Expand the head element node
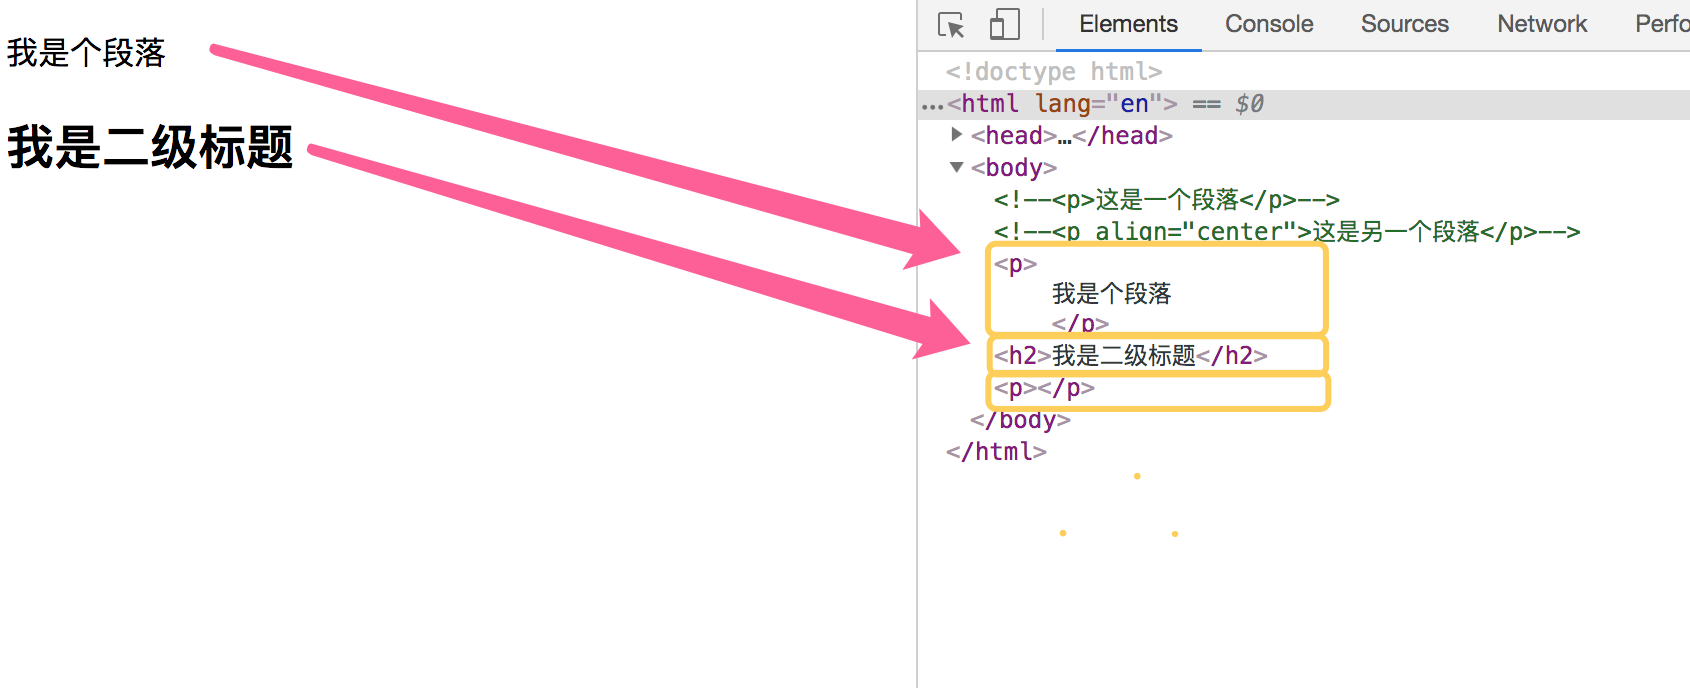Screen dimensions: 1690x688 (957, 135)
